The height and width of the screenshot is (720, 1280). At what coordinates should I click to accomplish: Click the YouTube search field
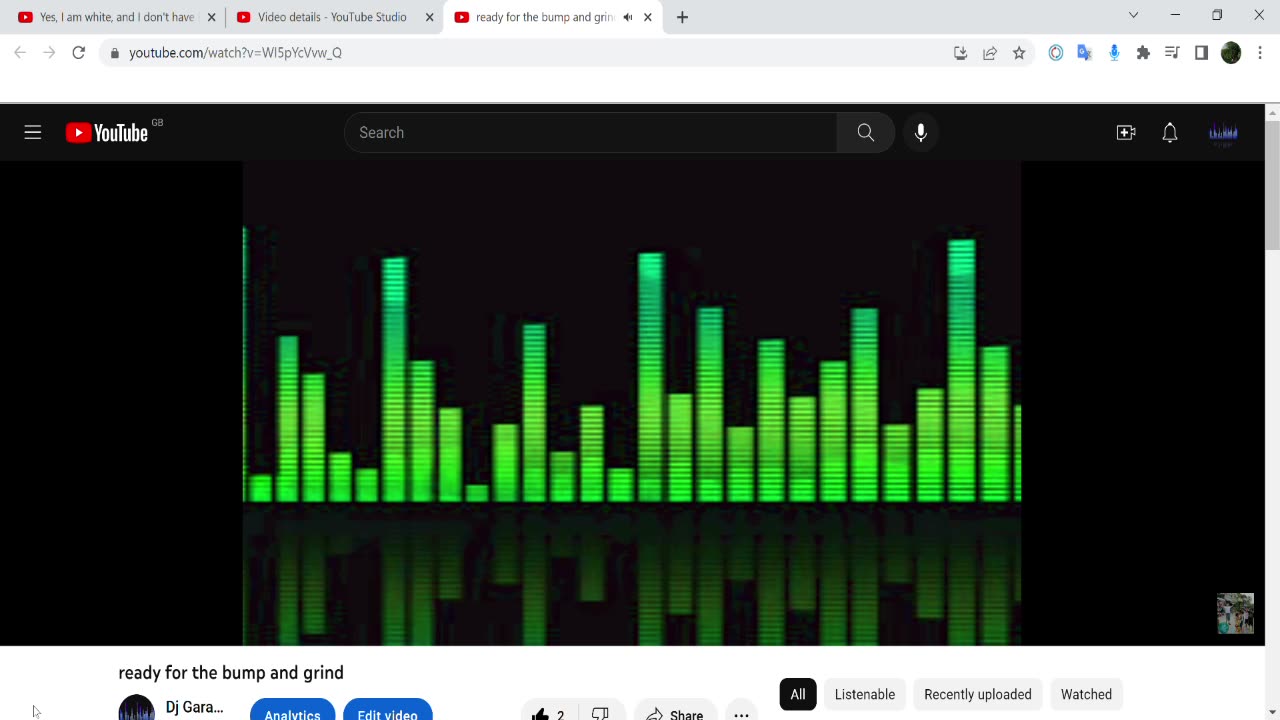pos(590,132)
